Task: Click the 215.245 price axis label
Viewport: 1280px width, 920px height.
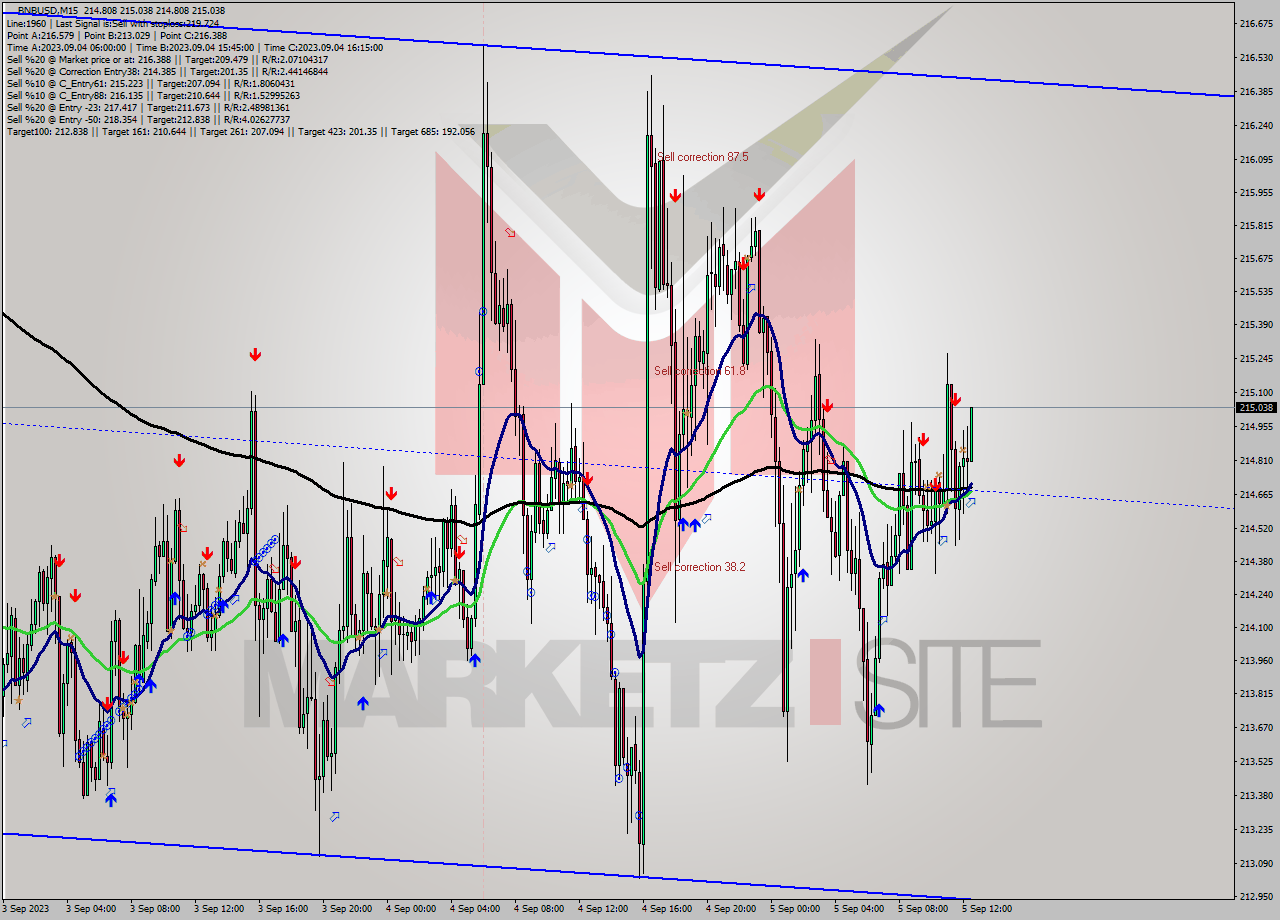Action: (x=1255, y=358)
